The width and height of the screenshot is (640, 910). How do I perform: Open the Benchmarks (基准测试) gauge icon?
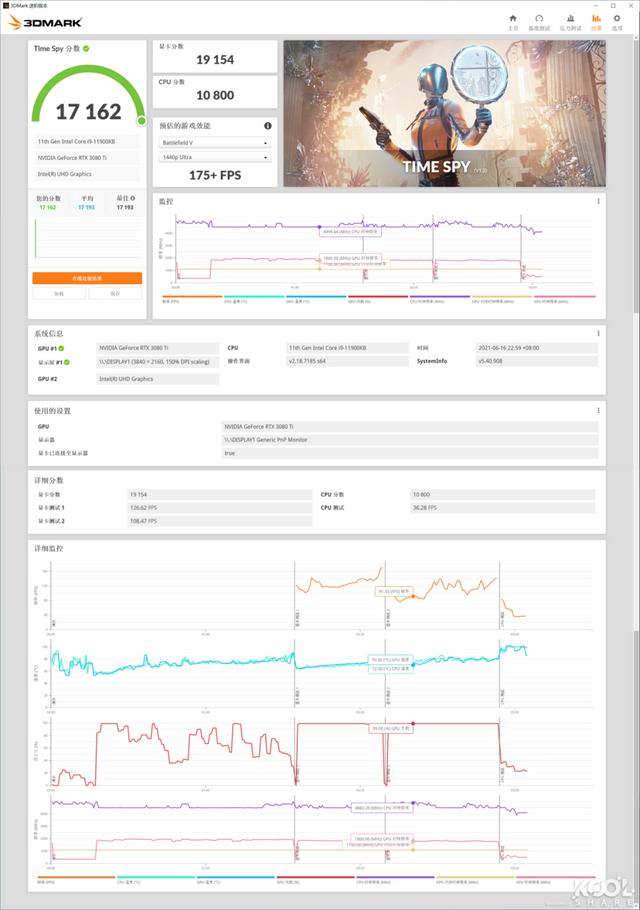(x=539, y=21)
